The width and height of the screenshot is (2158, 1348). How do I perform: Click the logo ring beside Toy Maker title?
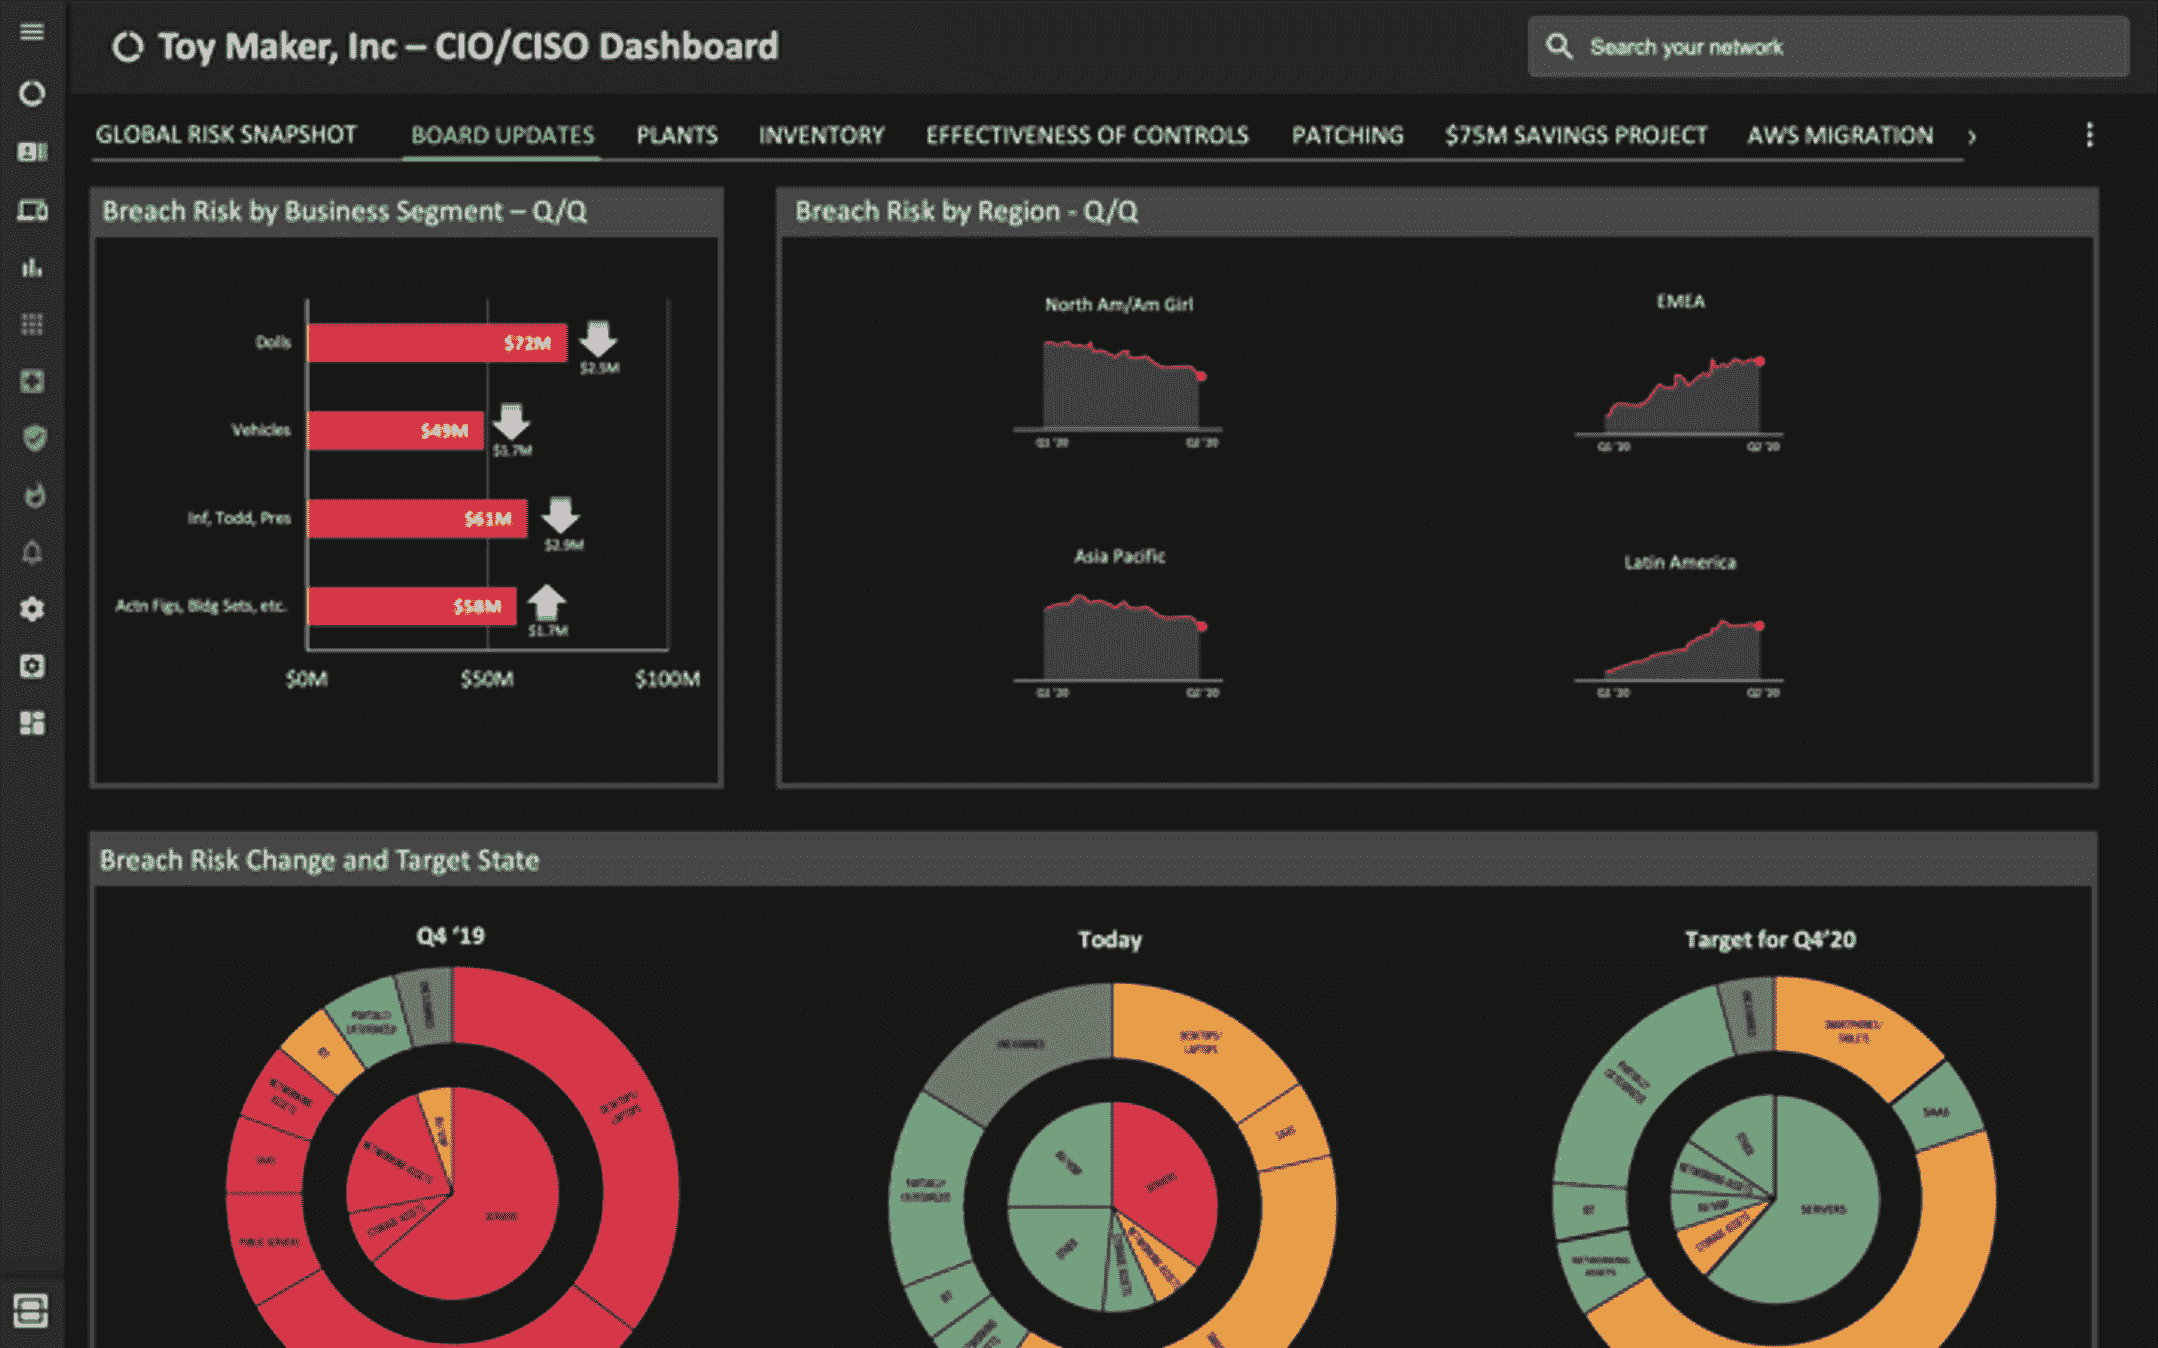coord(127,47)
